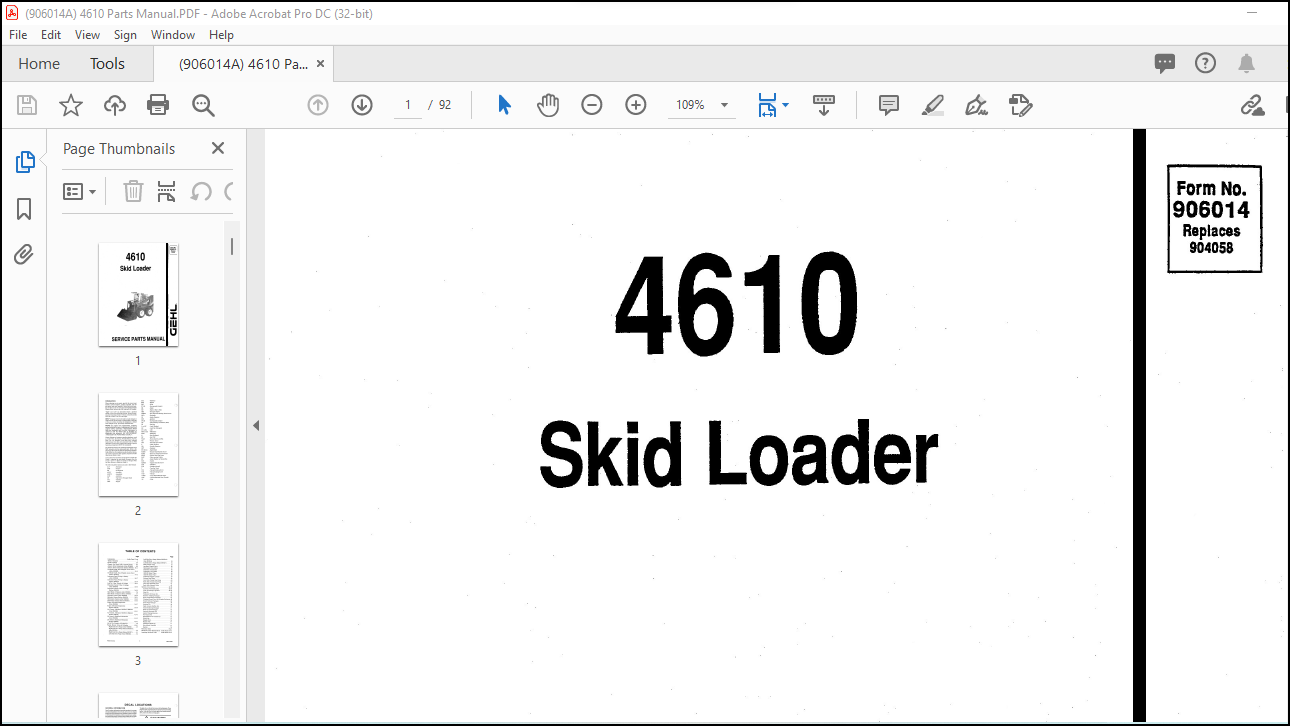Add document to starred favorites

pyautogui.click(x=71, y=105)
